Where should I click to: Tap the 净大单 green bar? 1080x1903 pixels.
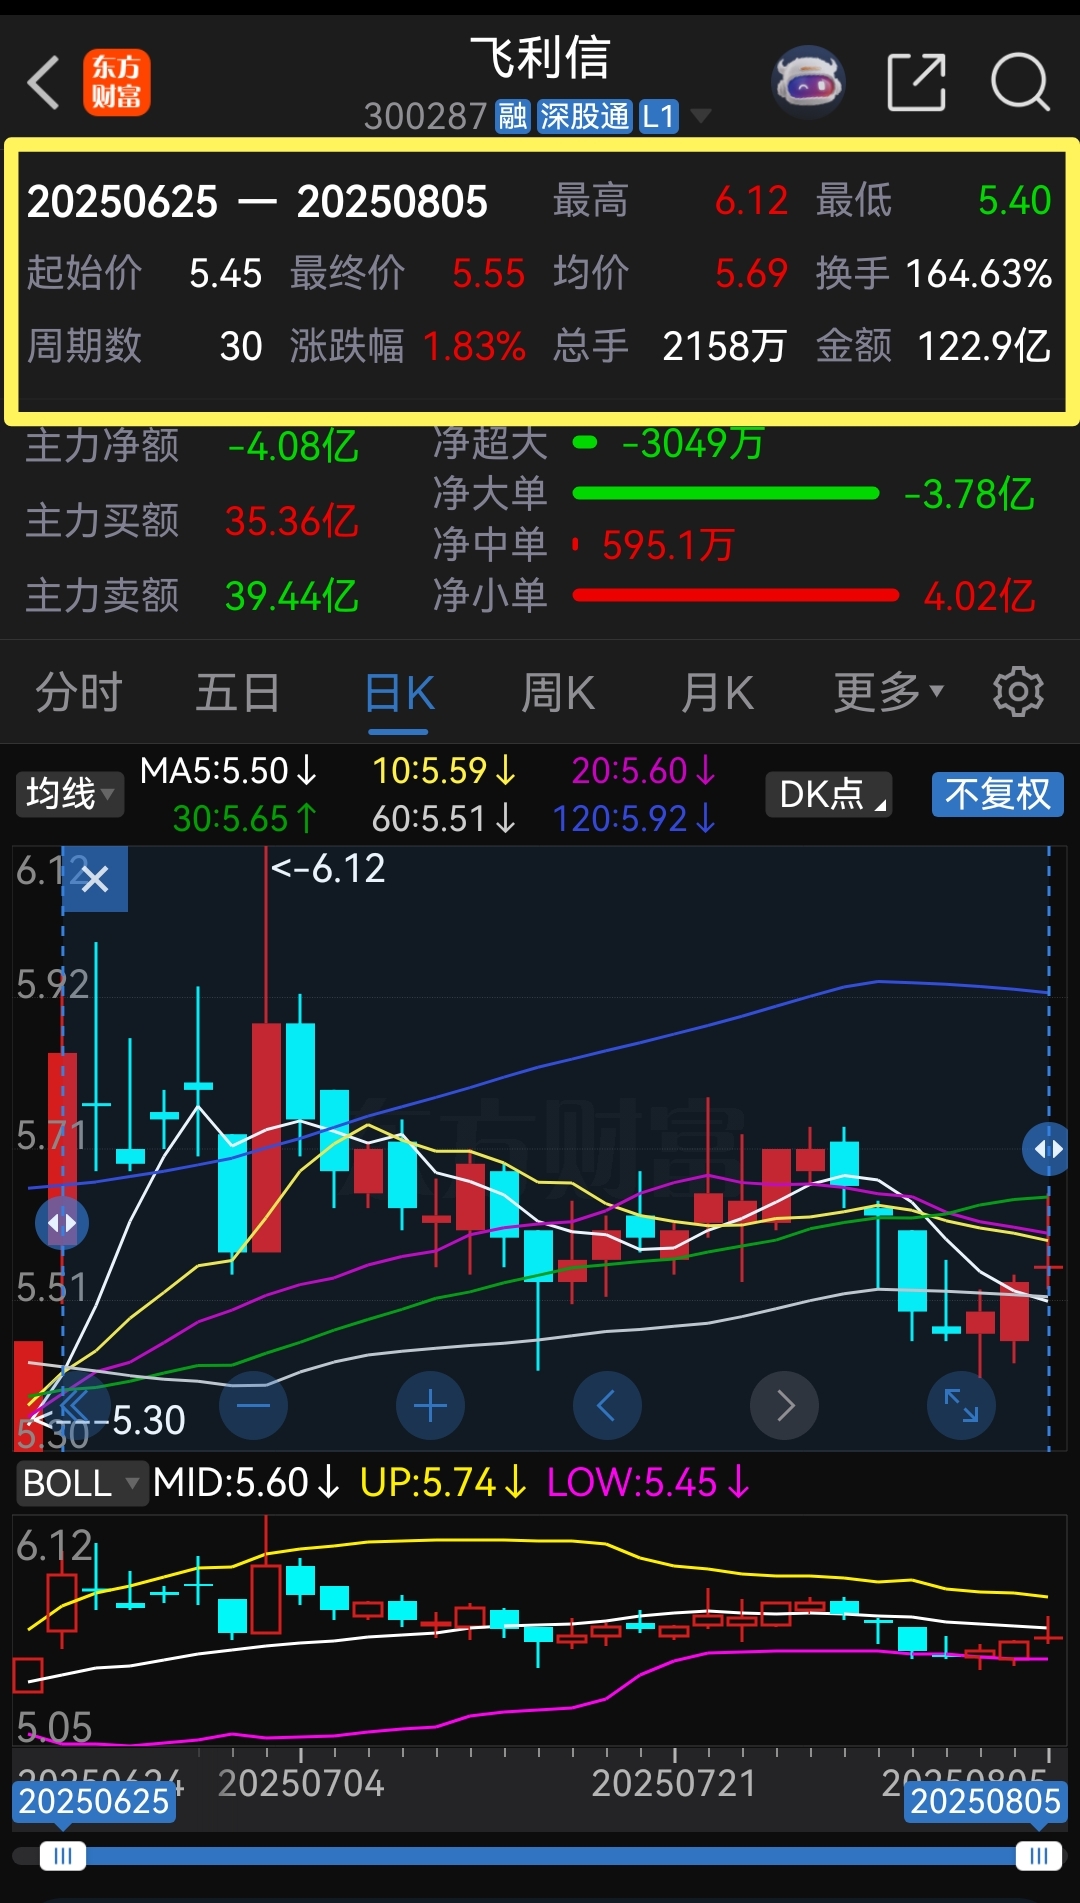(x=726, y=493)
